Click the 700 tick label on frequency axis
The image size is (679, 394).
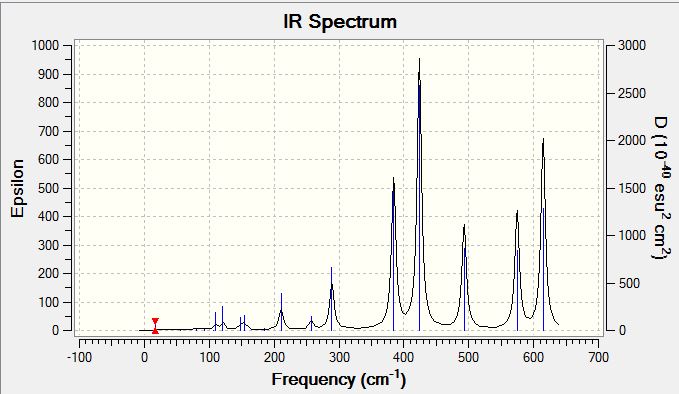click(598, 357)
